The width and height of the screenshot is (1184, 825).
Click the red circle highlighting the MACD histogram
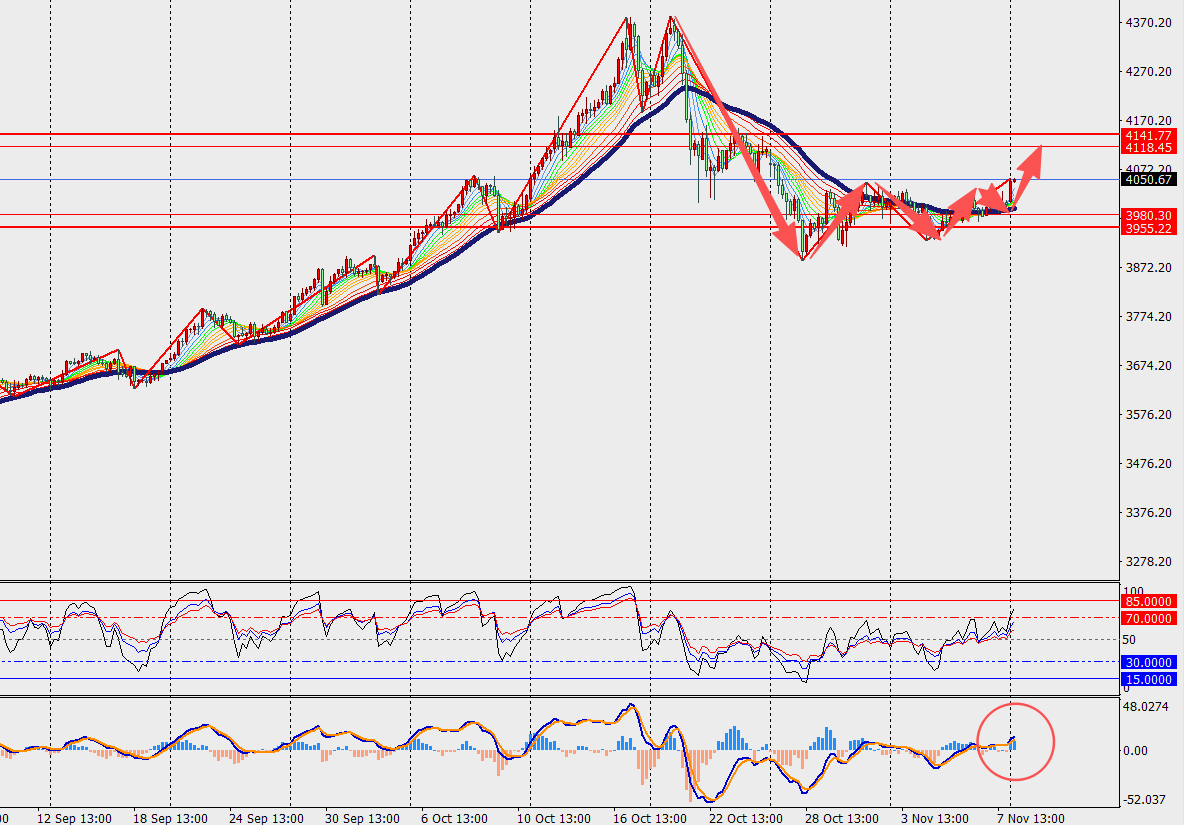tap(1015, 741)
